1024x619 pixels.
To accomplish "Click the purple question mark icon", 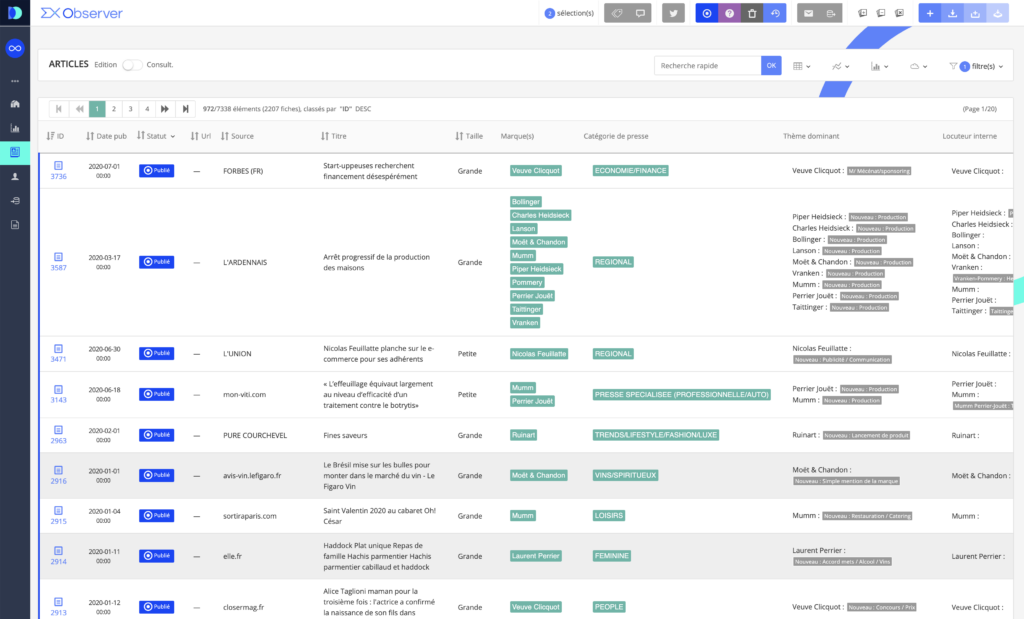I will pyautogui.click(x=730, y=13).
